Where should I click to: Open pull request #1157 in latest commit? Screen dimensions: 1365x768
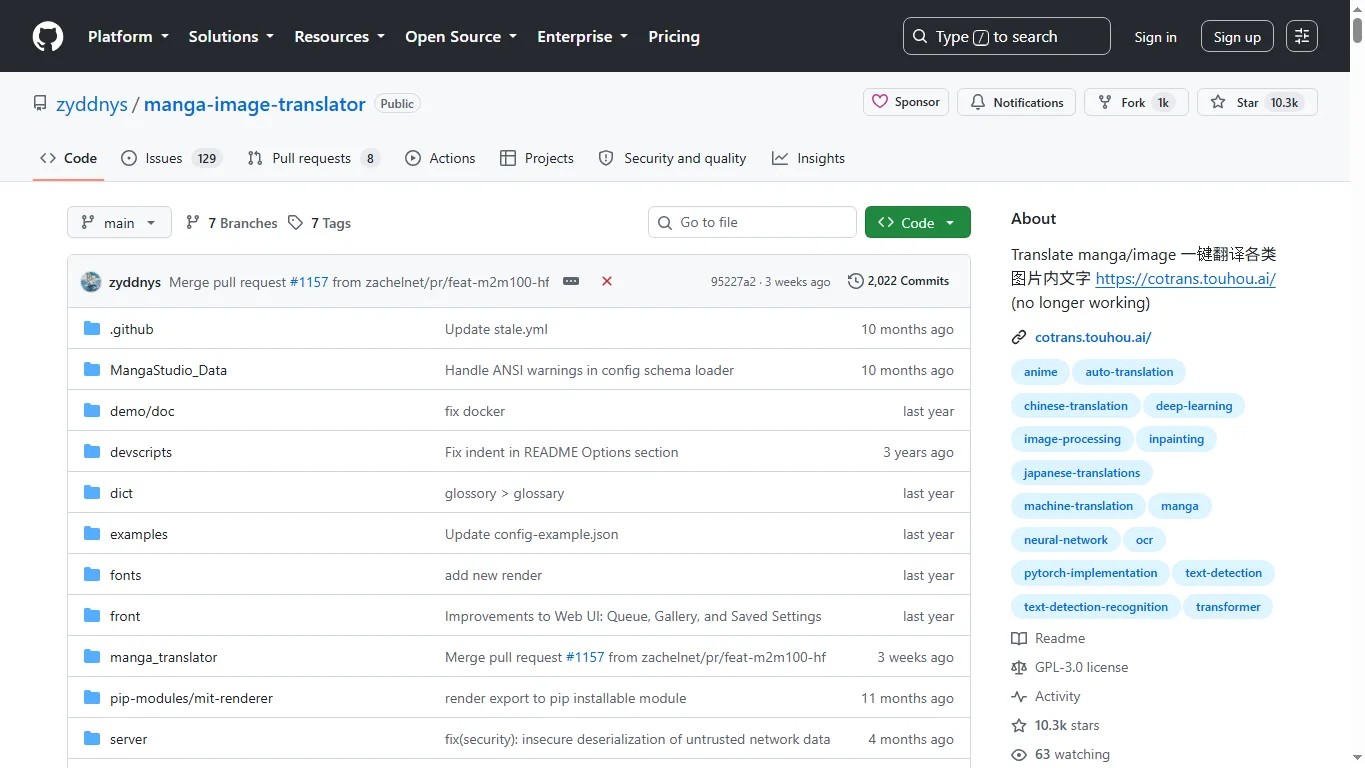pos(309,282)
